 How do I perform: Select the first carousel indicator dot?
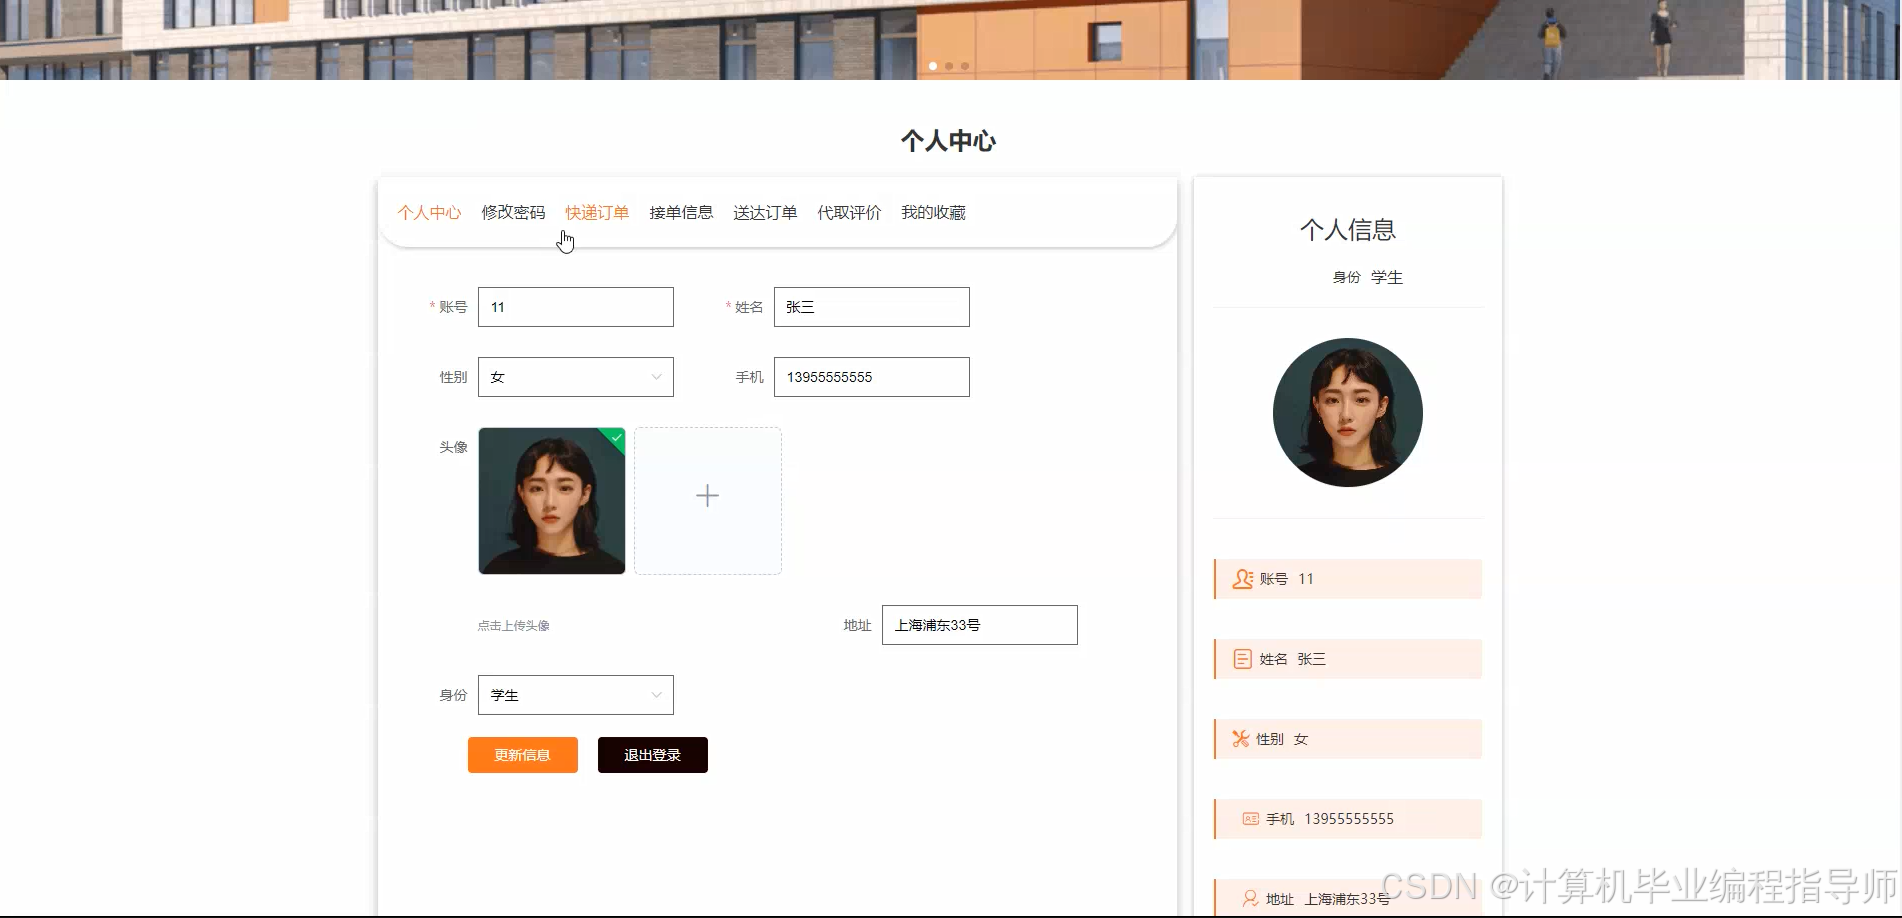(x=932, y=65)
